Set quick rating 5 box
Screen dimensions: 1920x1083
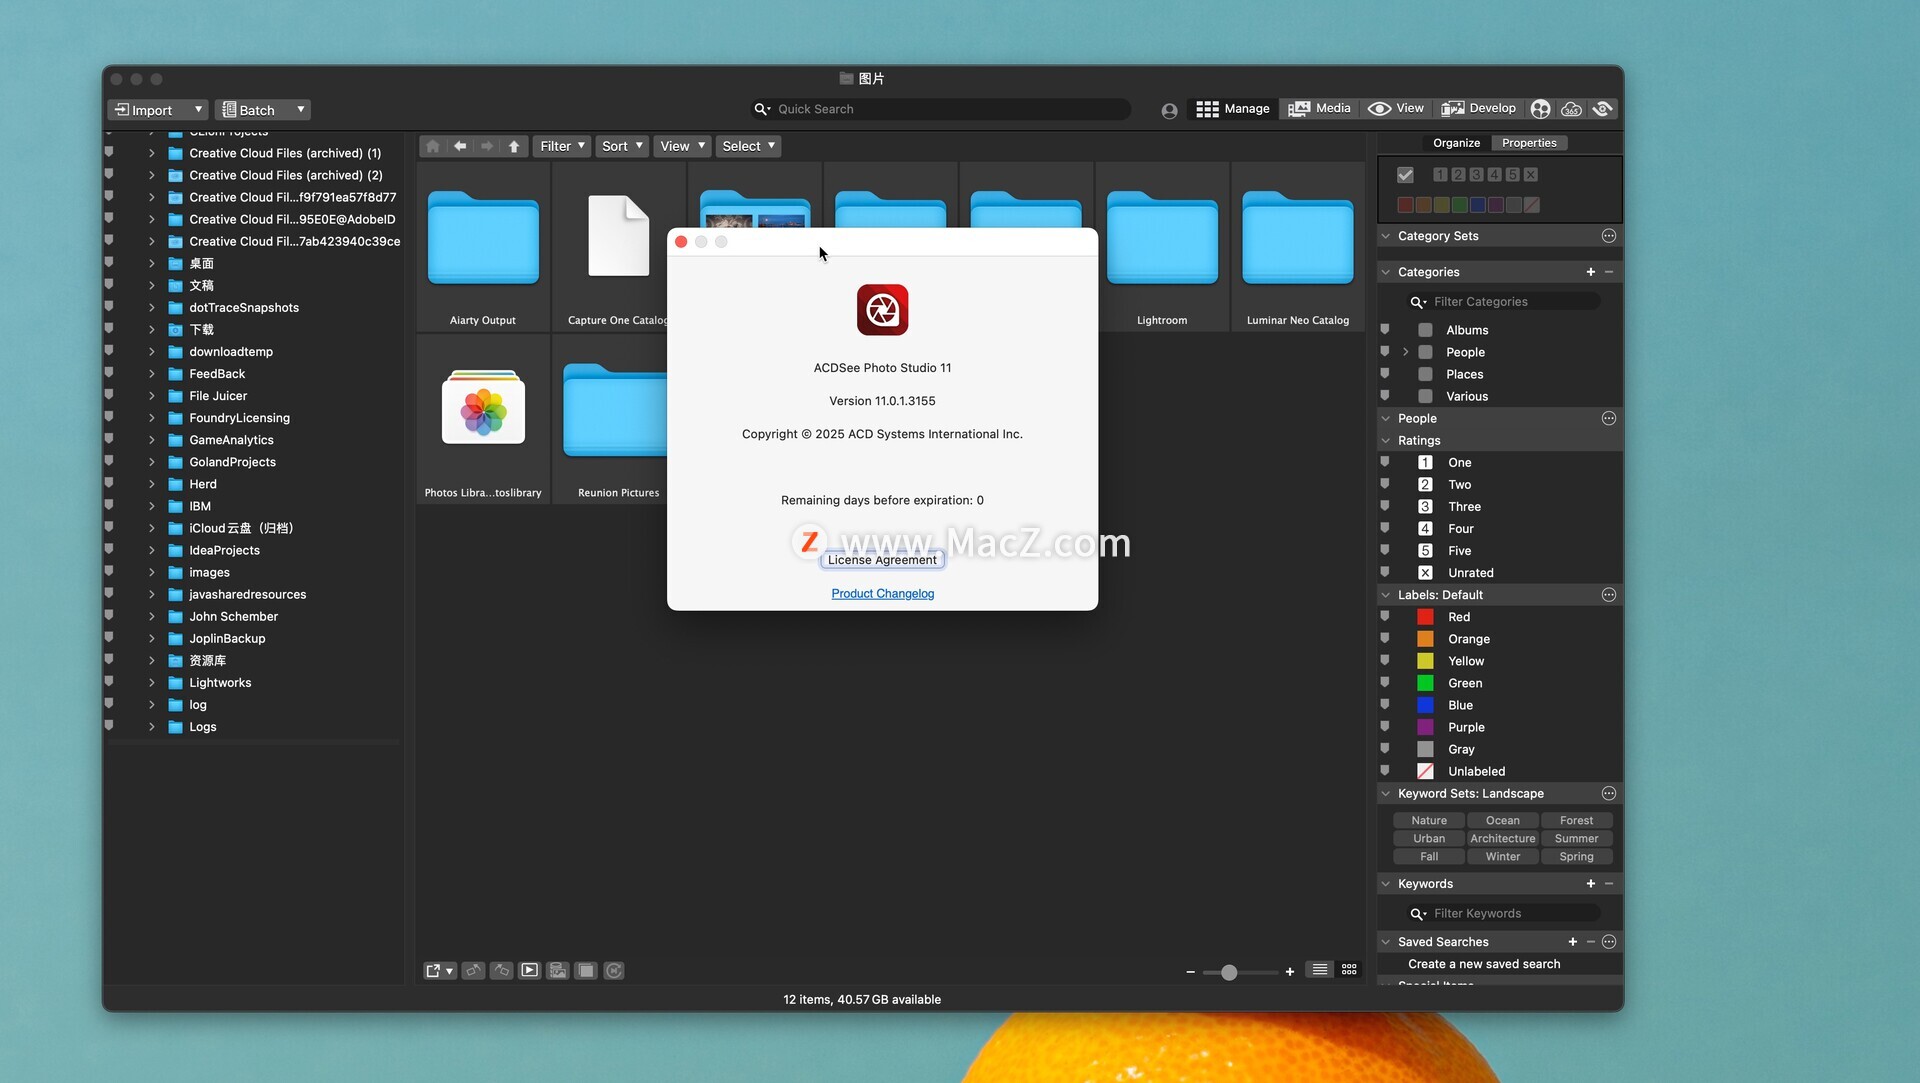coord(1513,175)
